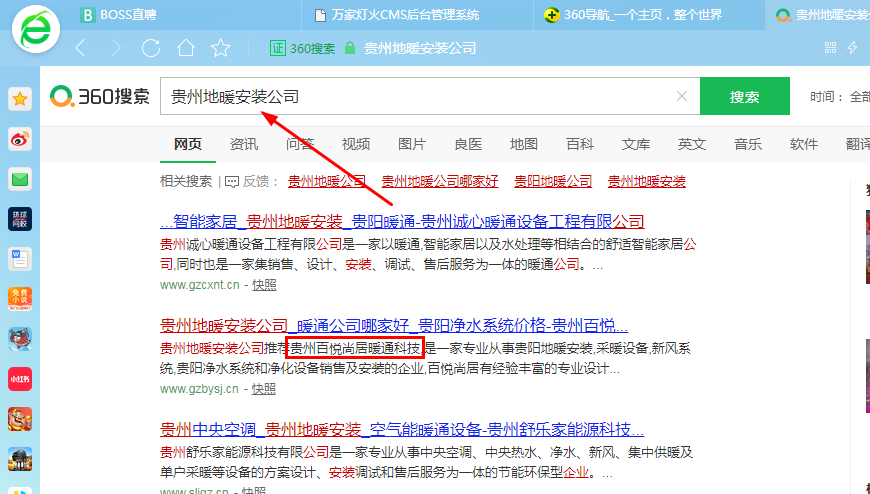The height and width of the screenshot is (494, 870).
Task: Open the soldier shooter game icon in the sidebar
Action: pos(20,459)
